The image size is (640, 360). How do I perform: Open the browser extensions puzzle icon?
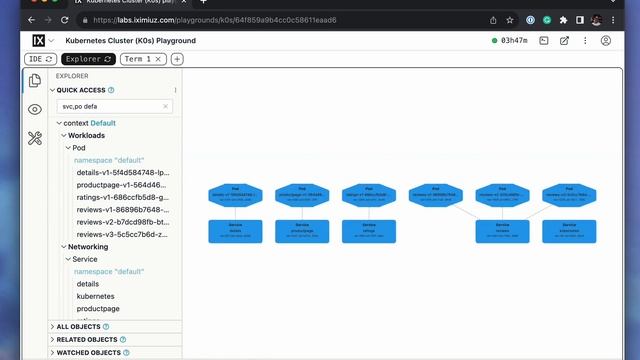coord(563,20)
